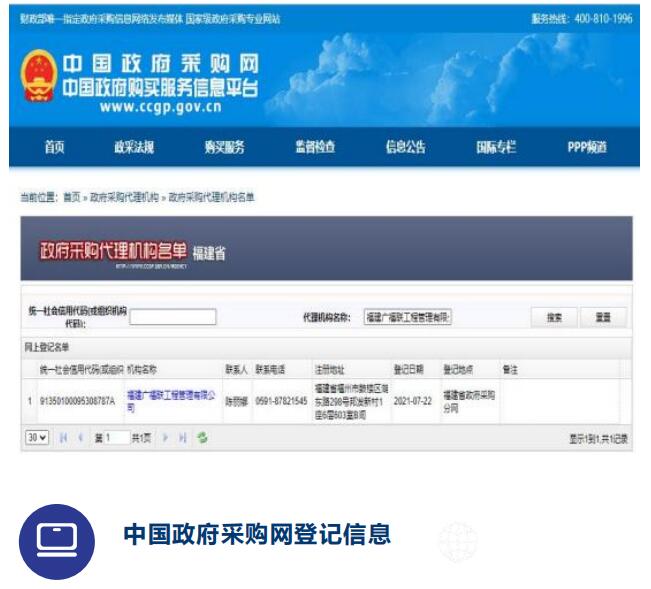The width and height of the screenshot is (651, 589).
Task: Go to first page pagination icon
Action: point(64,438)
